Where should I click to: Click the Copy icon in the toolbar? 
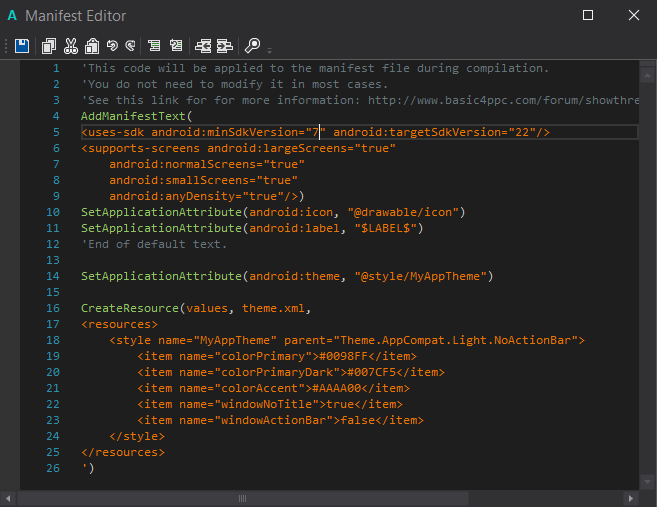pos(49,46)
